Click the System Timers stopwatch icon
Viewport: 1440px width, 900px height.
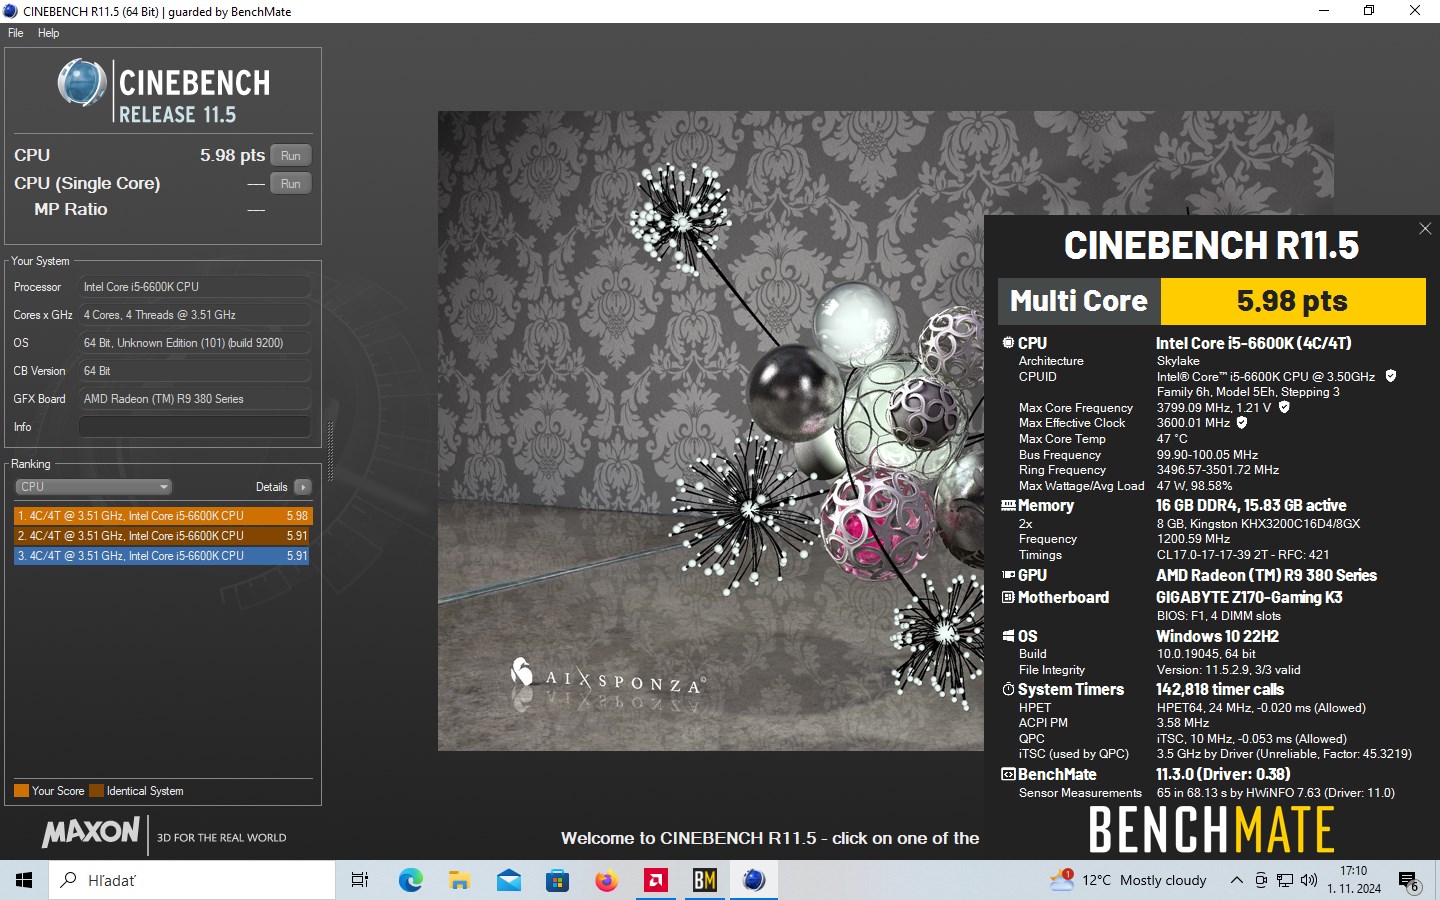[x=1008, y=689]
